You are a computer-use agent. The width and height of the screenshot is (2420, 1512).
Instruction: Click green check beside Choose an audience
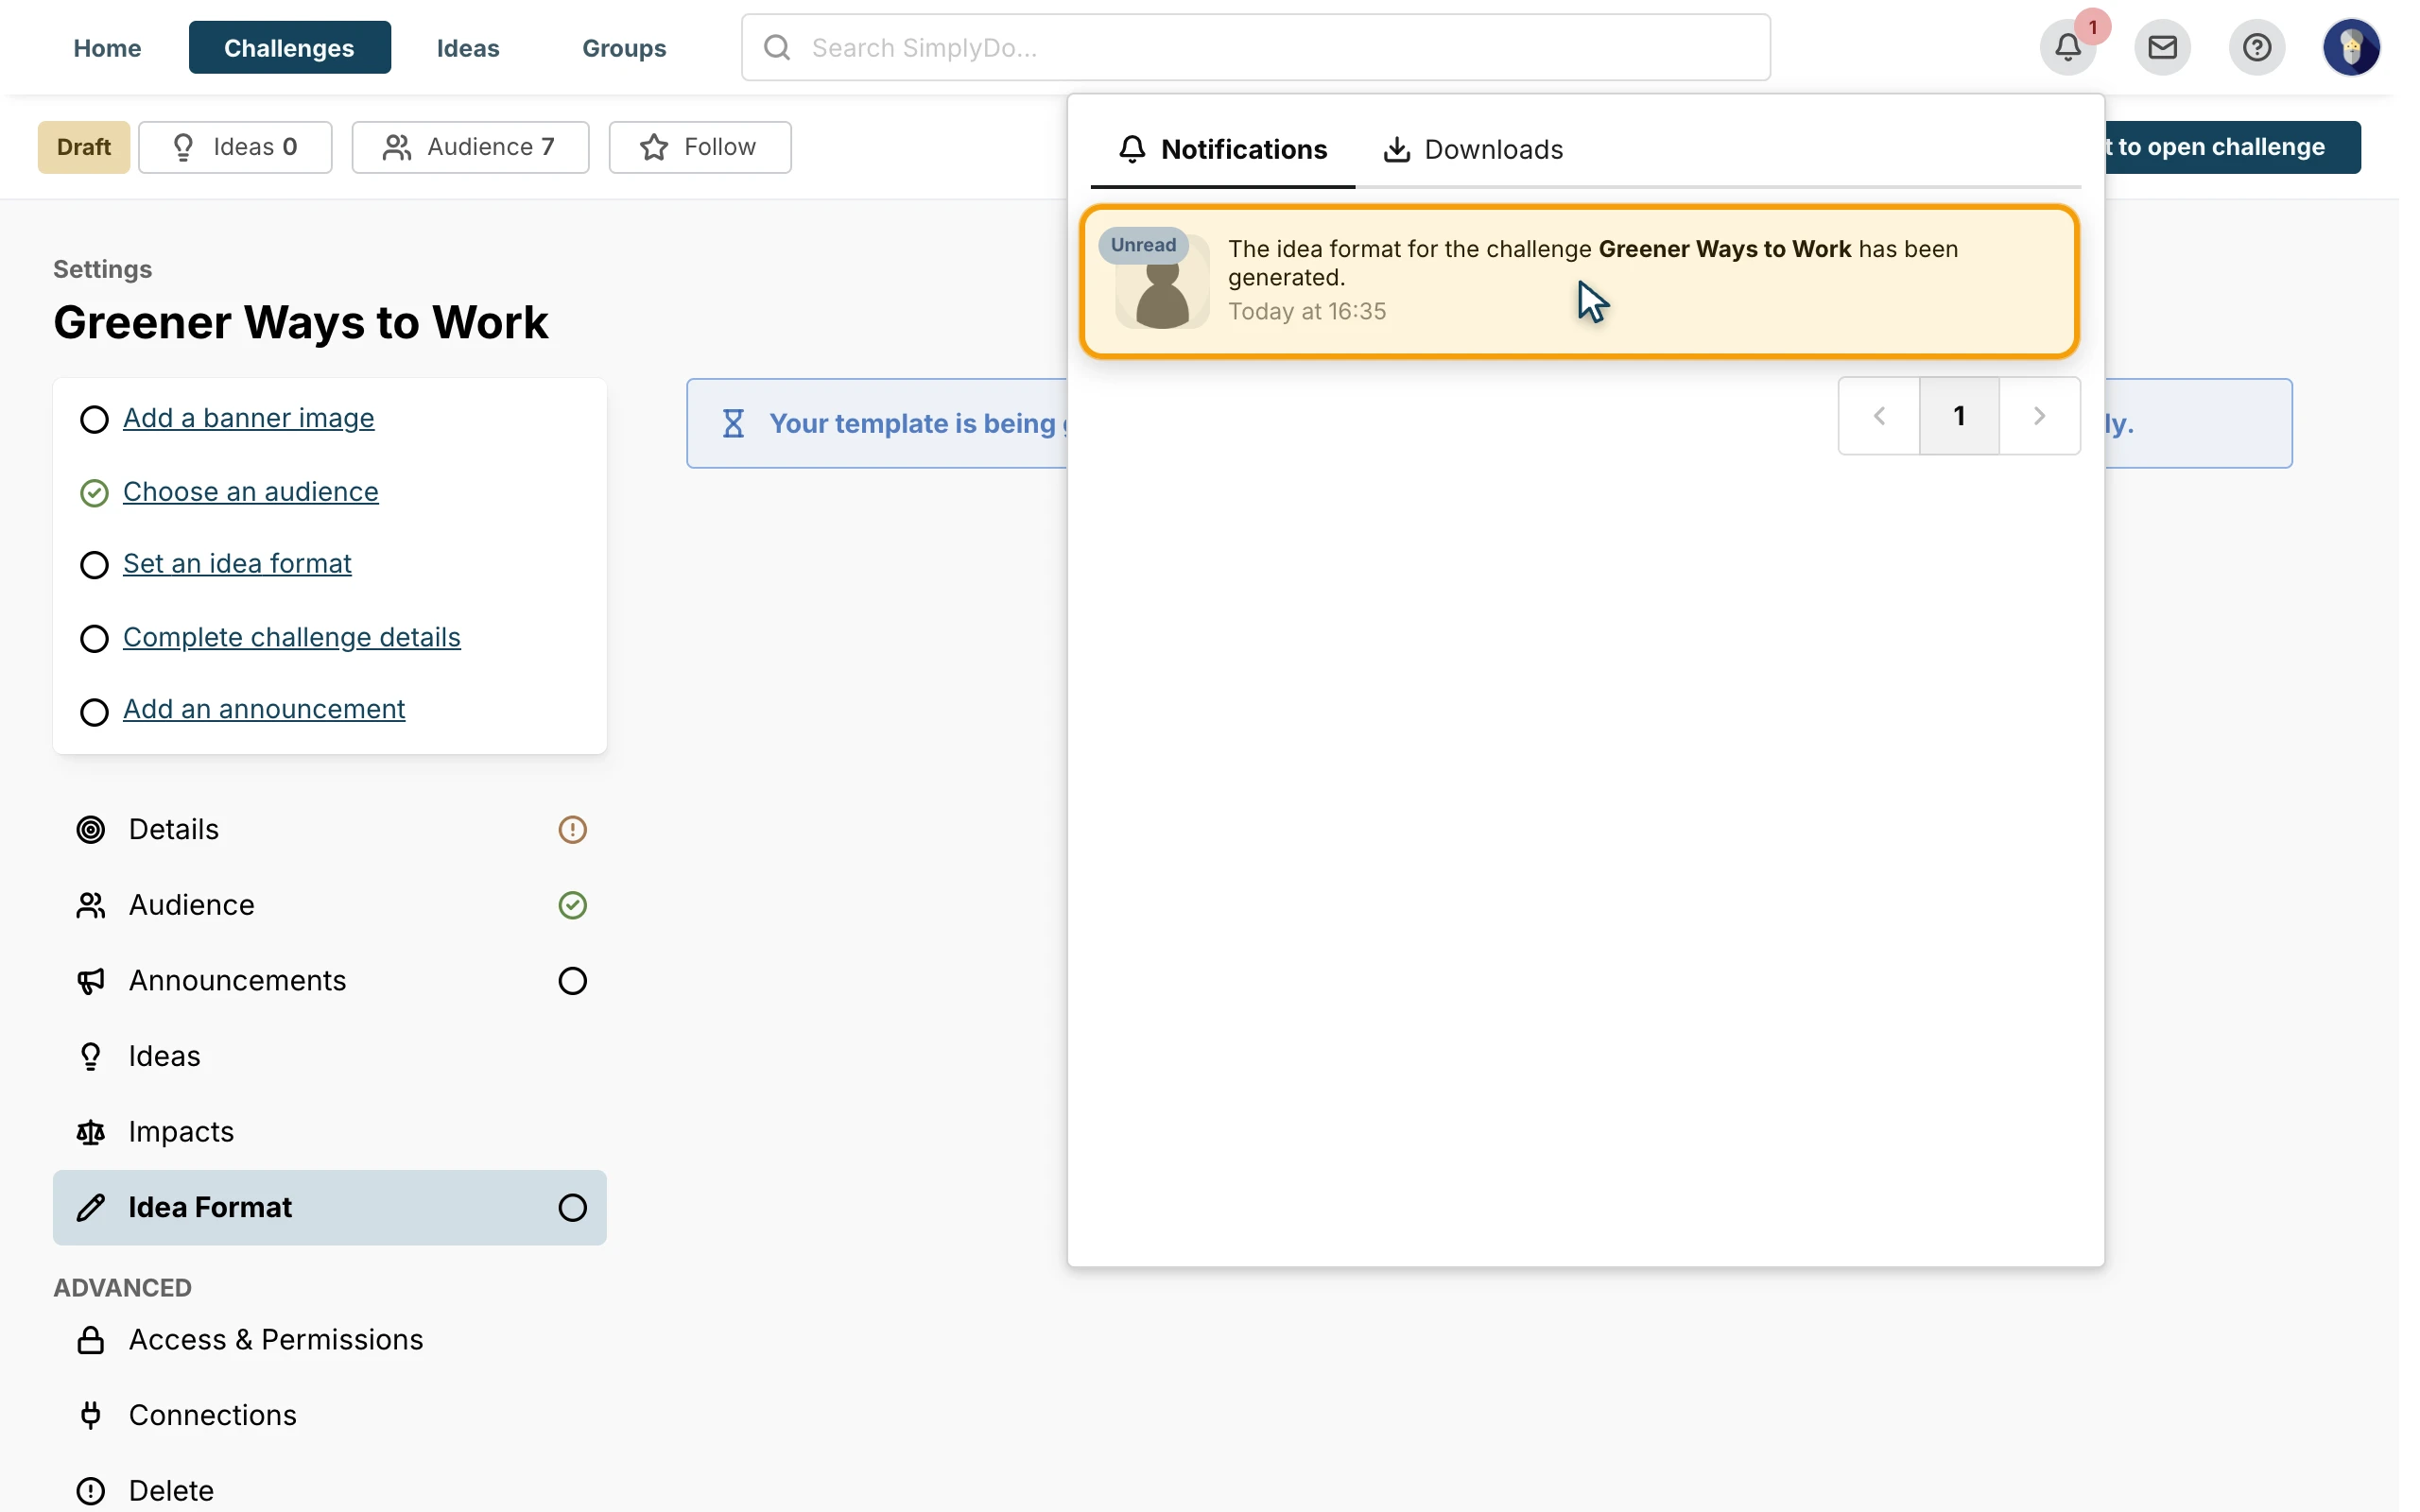[x=94, y=493]
